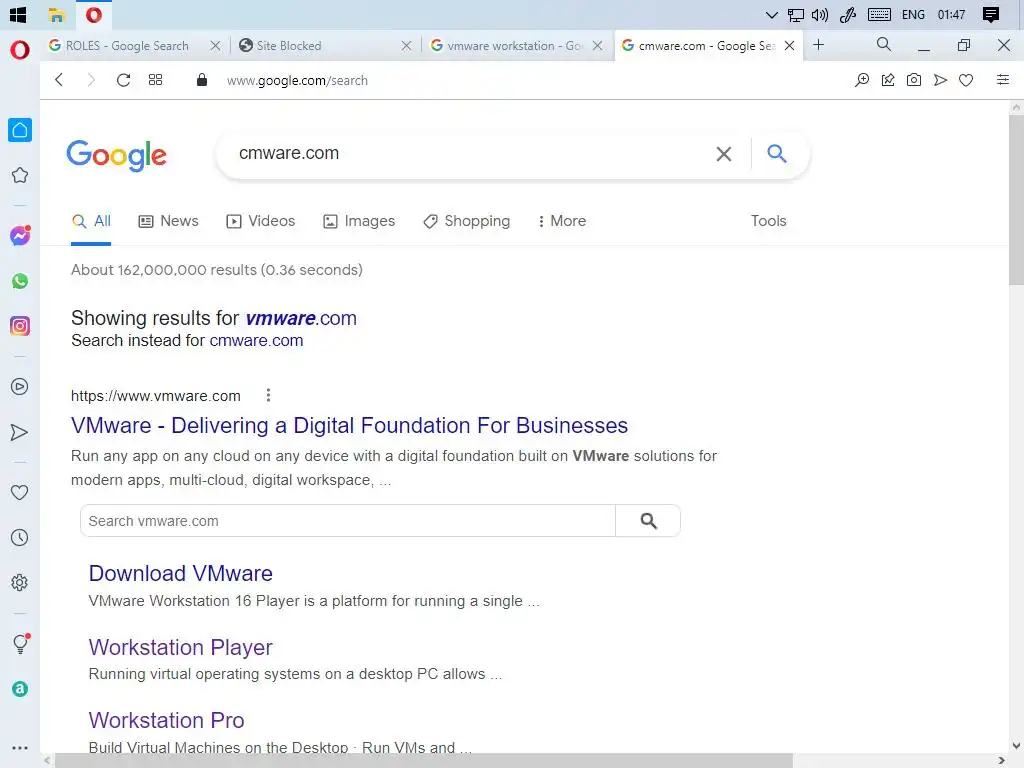Open History clock in sidebar
1024x768 pixels.
20,537
